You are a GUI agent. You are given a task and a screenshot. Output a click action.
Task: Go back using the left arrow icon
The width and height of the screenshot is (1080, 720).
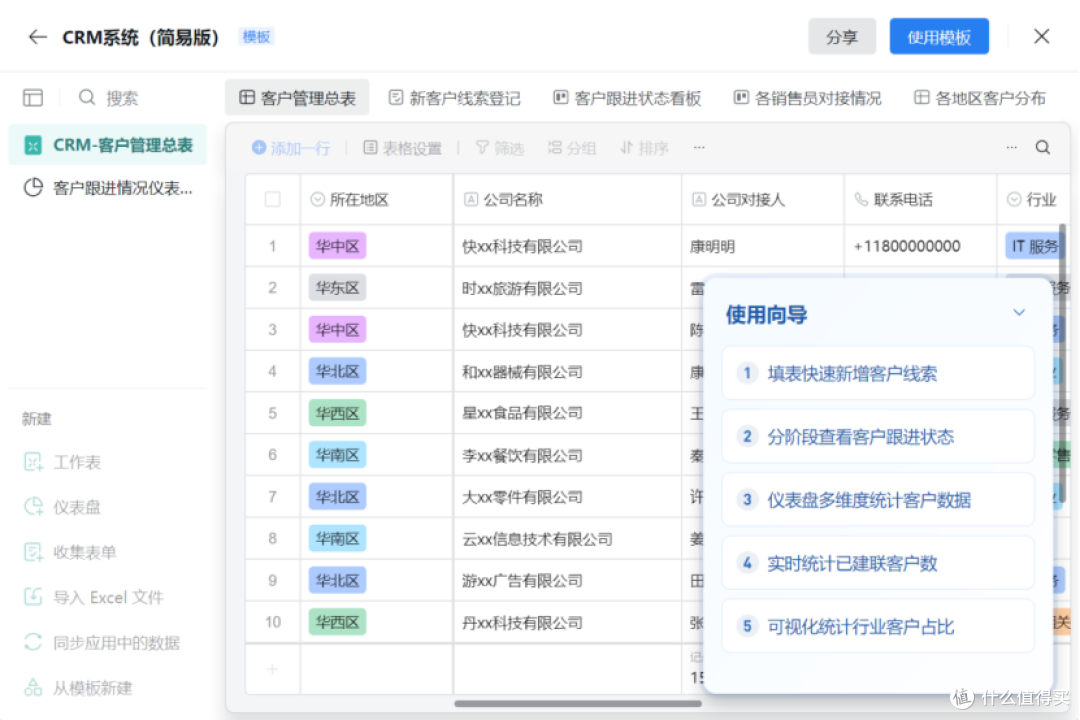click(x=37, y=37)
